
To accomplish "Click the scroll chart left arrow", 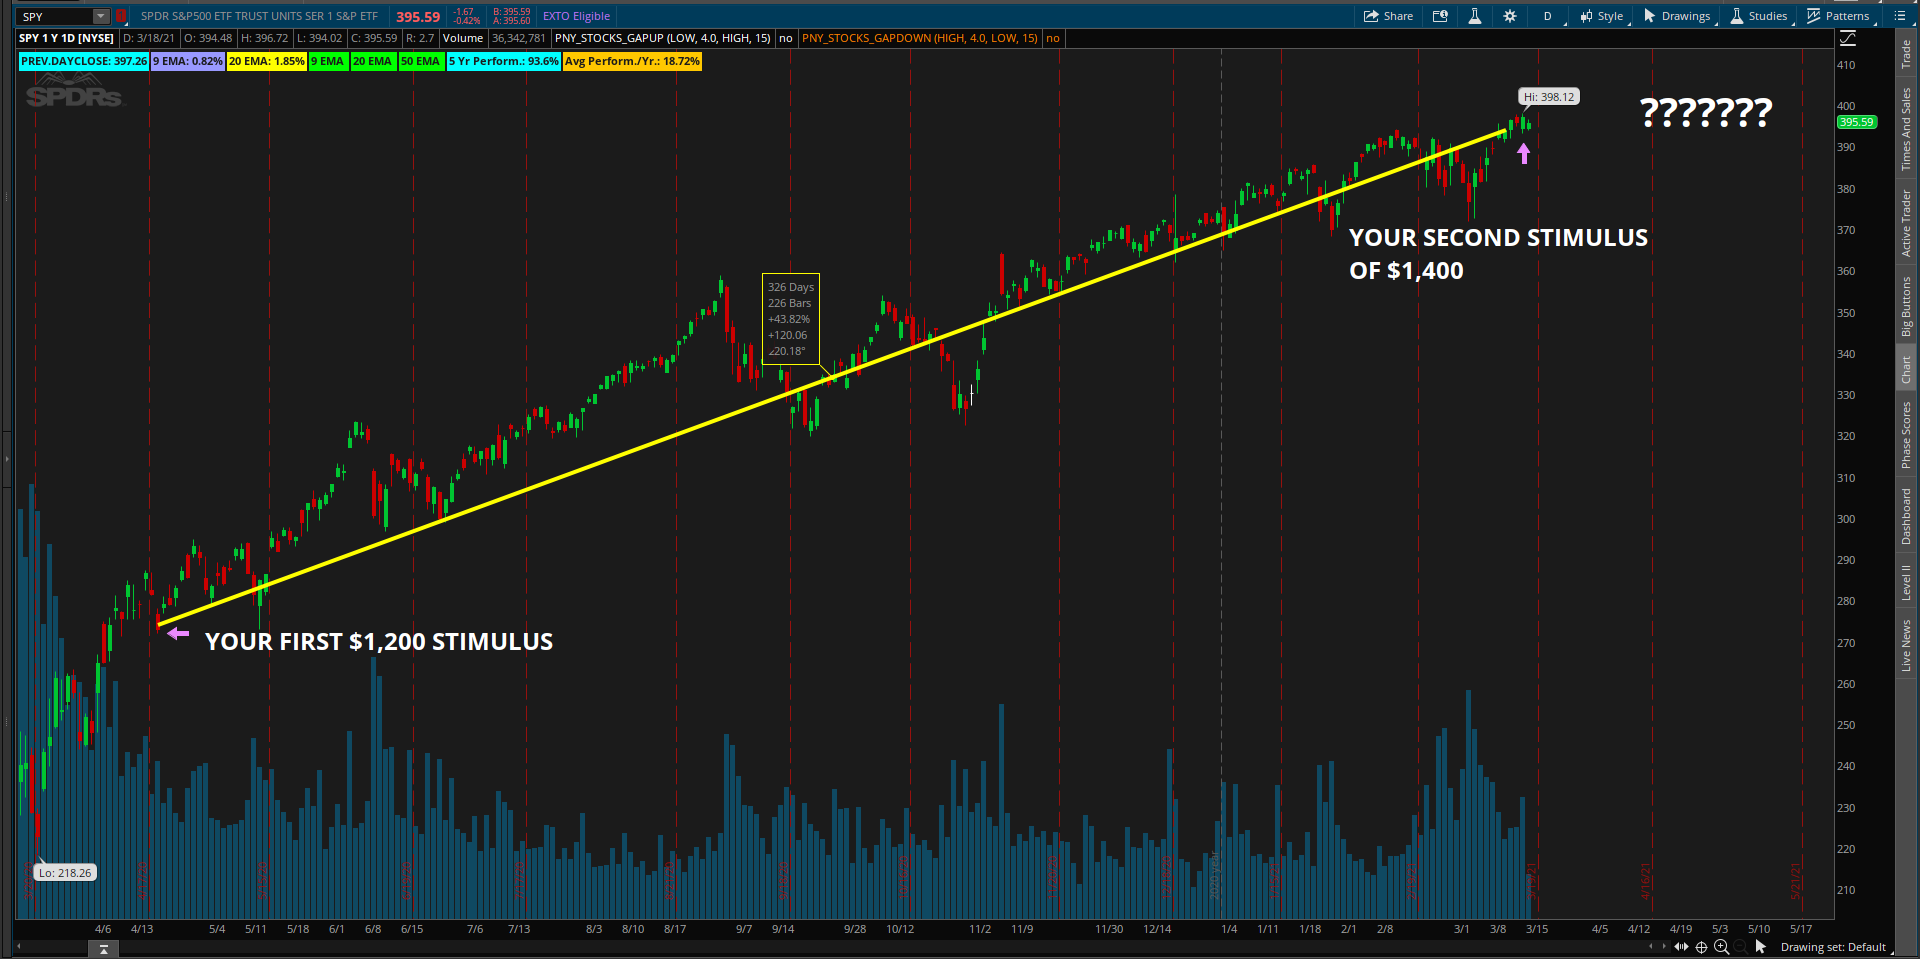I will pos(1650,946).
